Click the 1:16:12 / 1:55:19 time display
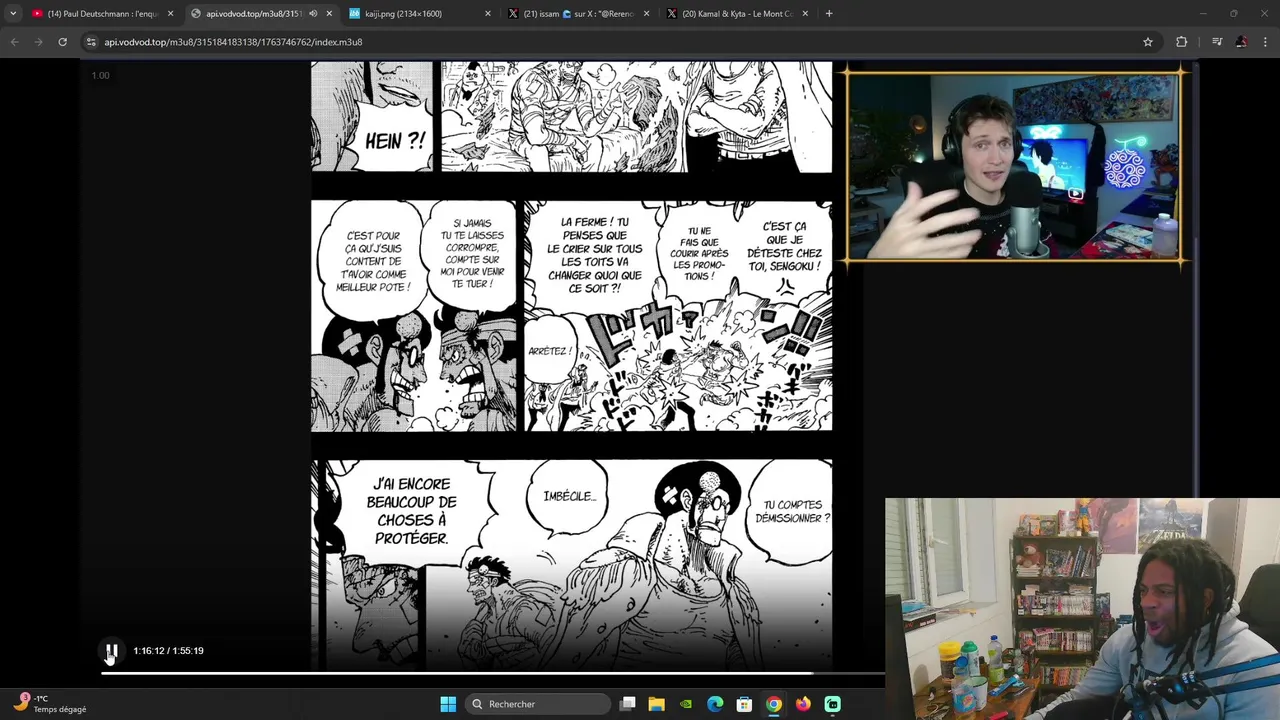The image size is (1280, 720). tap(168, 651)
